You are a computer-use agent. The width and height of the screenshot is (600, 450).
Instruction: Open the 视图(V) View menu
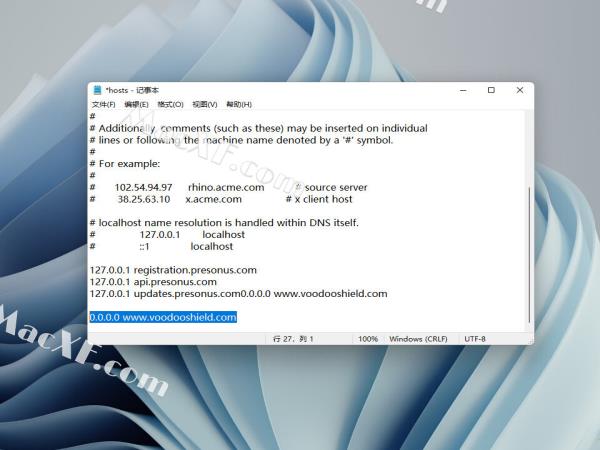pos(205,104)
